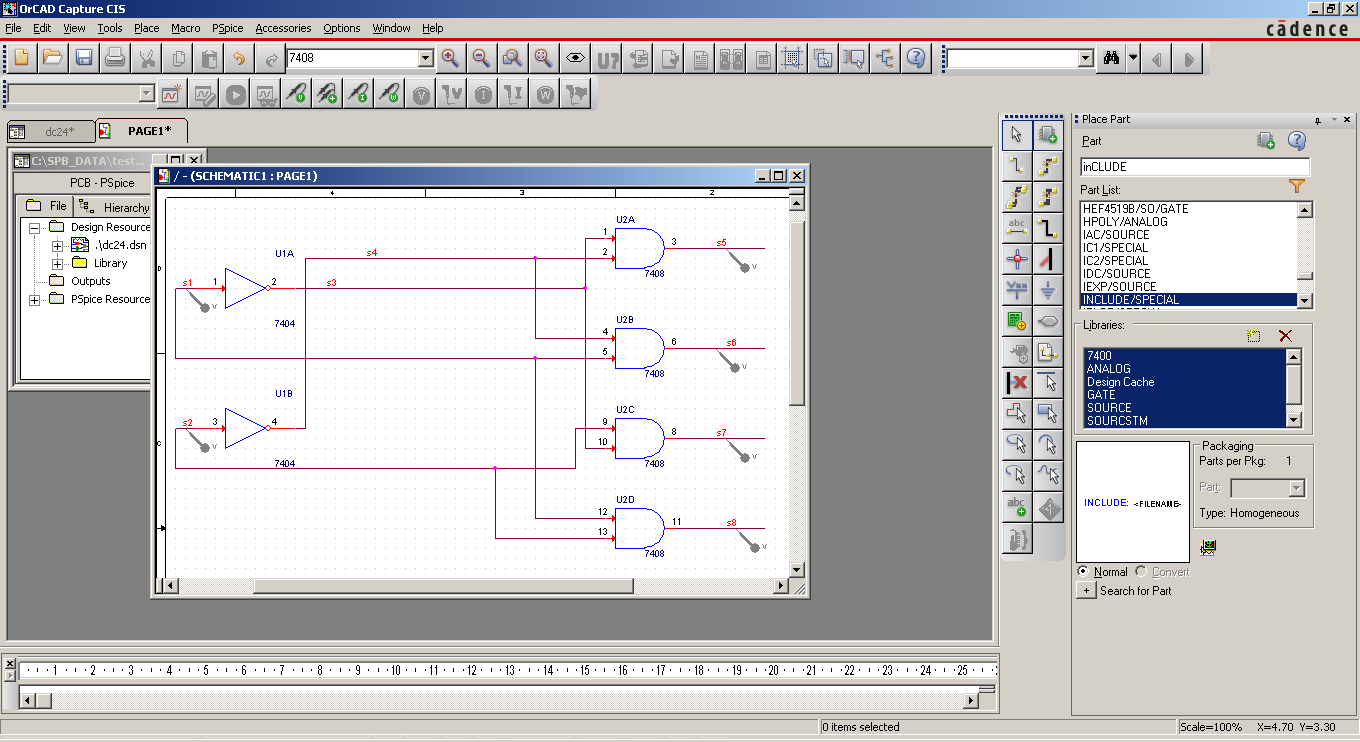Screen dimensions: 1360x742
Task: Select the Normal radio button
Action: pos(1083,571)
